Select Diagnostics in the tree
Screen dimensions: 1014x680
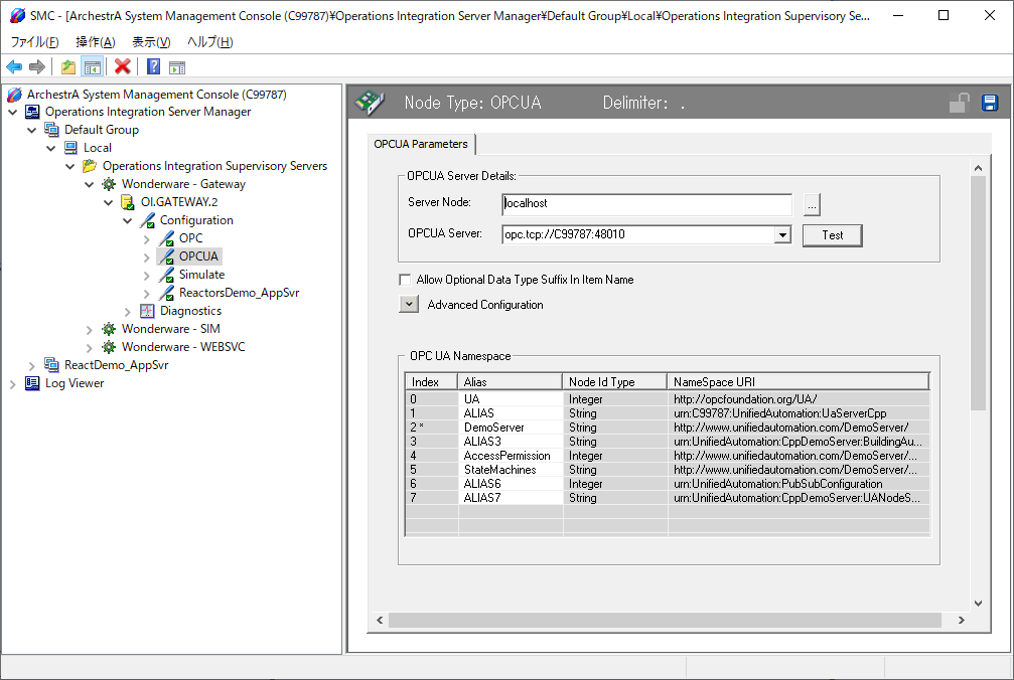pyautogui.click(x=190, y=311)
